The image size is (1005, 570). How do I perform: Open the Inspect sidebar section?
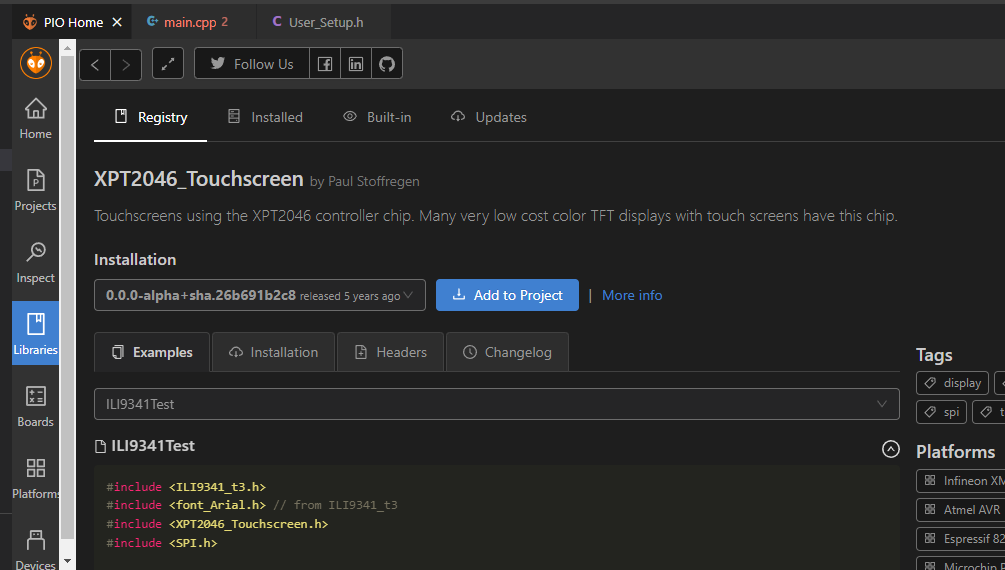35,263
